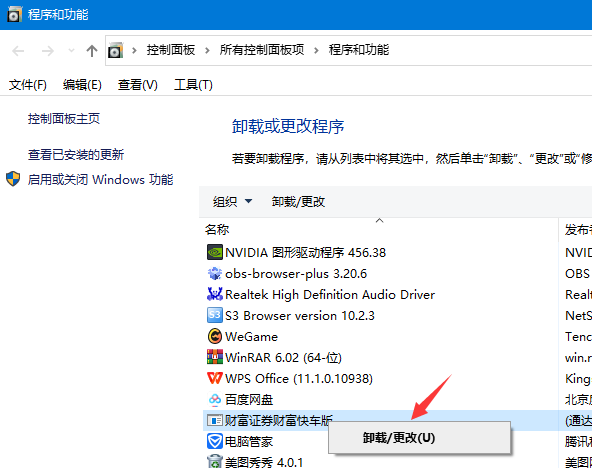Go forward with the forward arrow
The width and height of the screenshot is (592, 468).
tap(48, 51)
